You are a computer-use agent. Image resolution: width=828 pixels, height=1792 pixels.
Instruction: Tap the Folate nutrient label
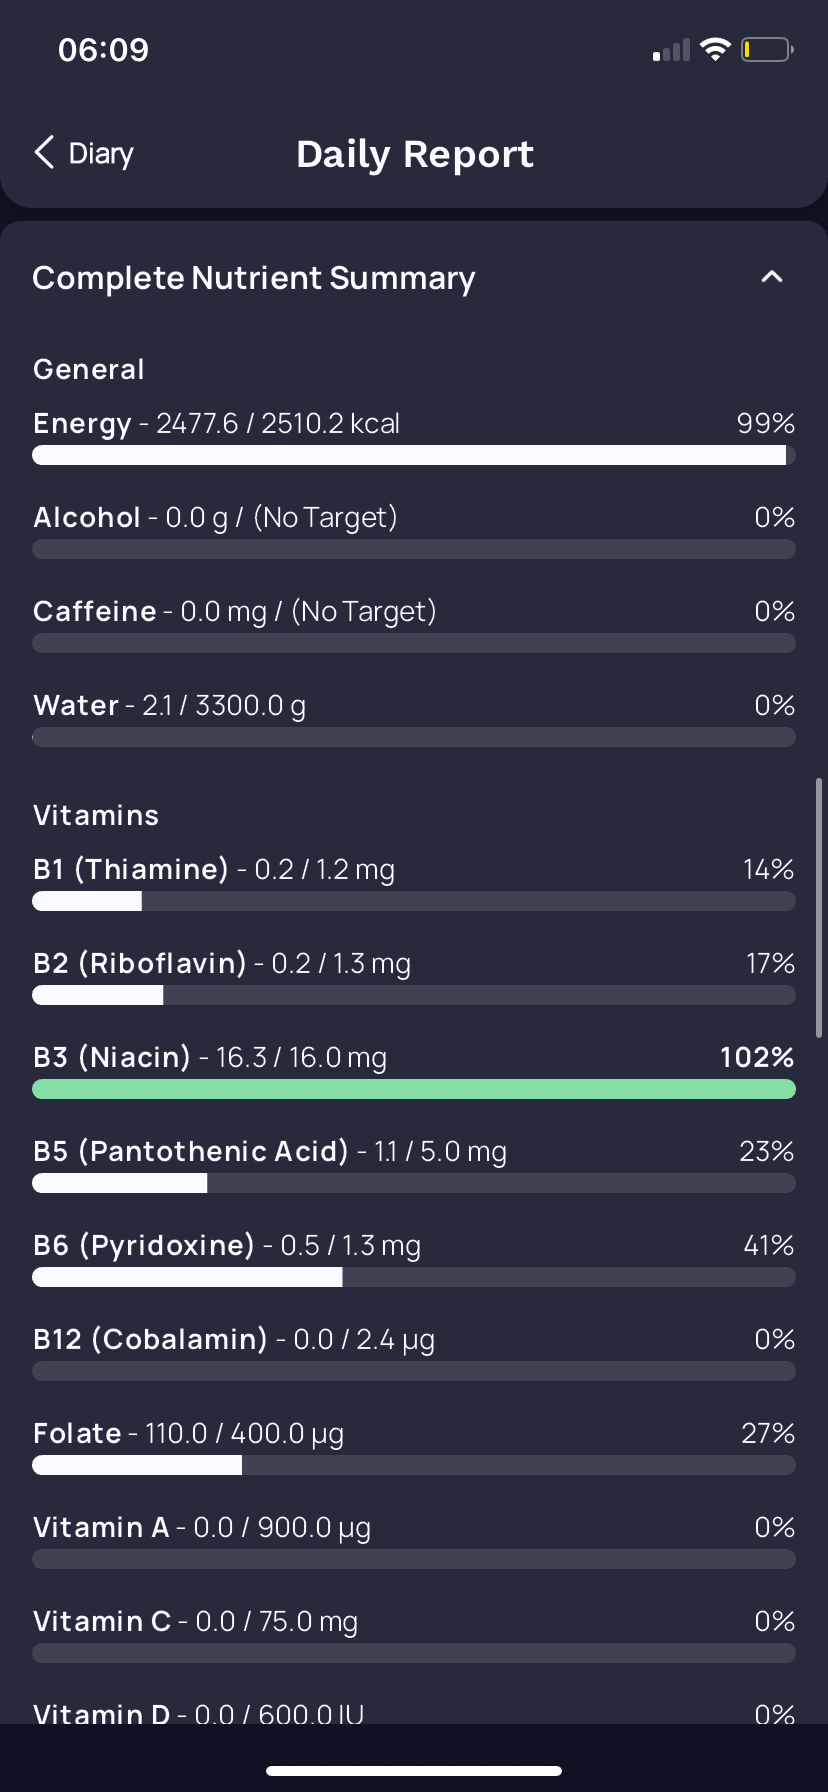pos(77,1433)
